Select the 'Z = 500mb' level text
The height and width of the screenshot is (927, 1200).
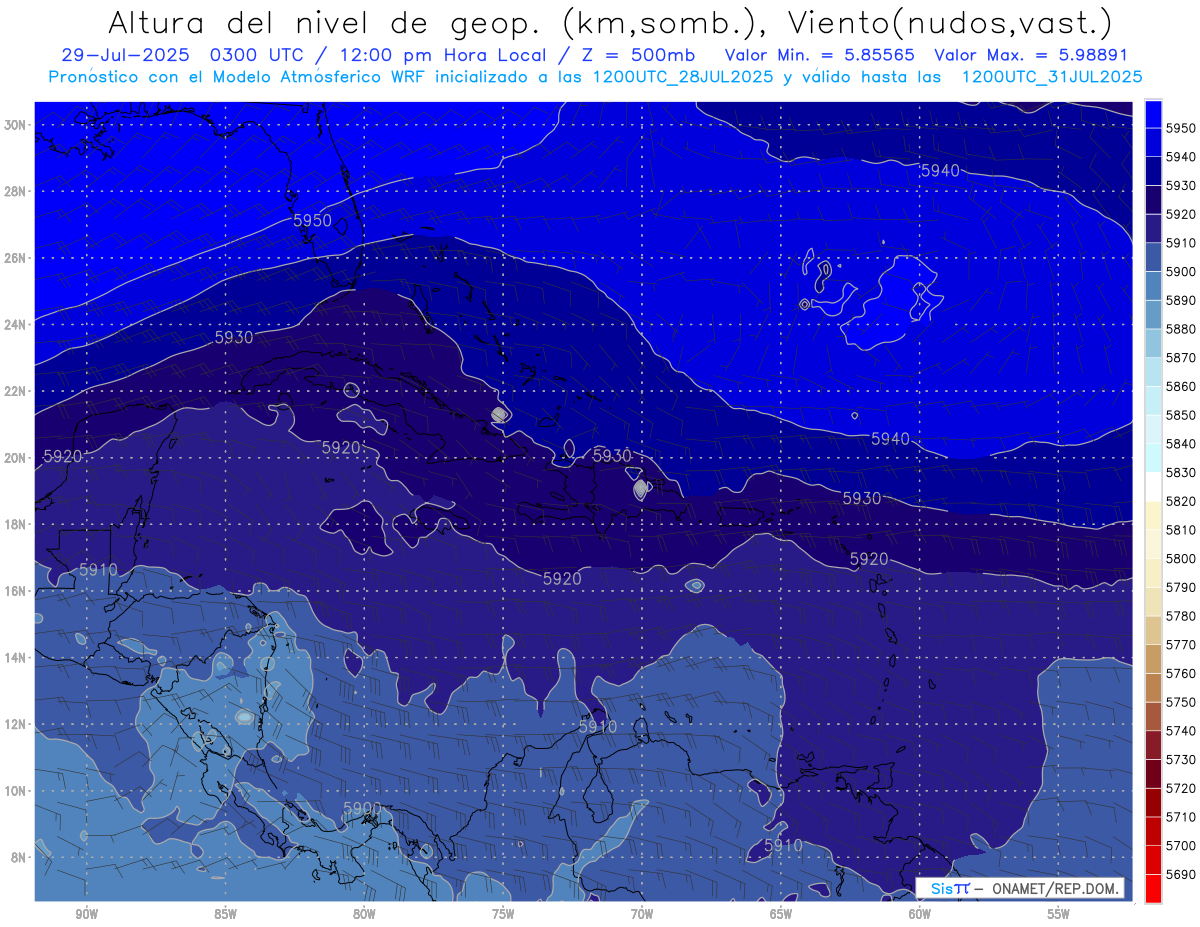pos(638,55)
